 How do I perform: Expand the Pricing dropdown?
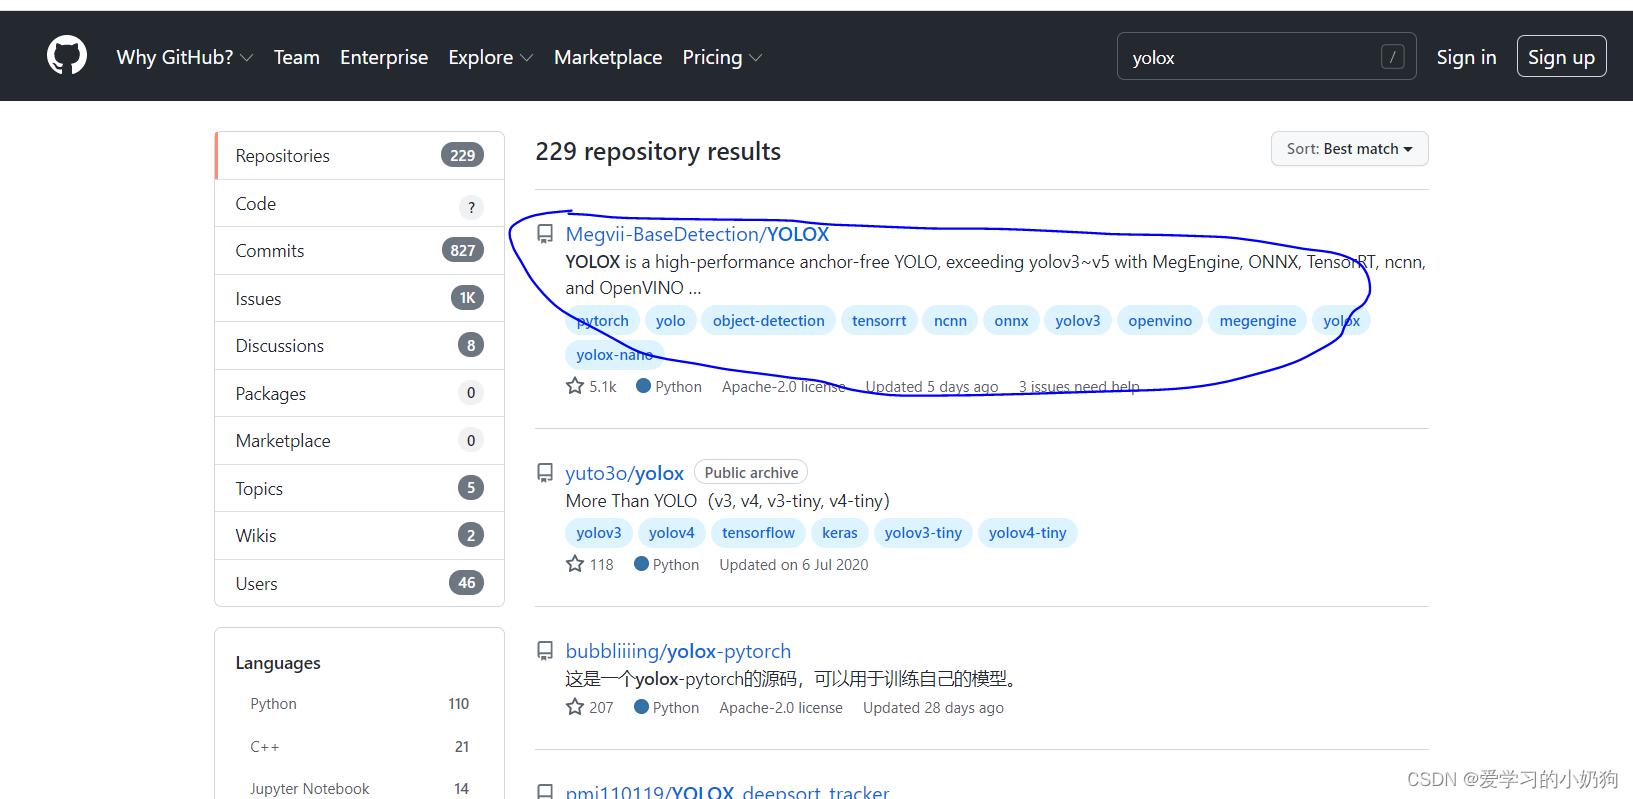point(722,57)
